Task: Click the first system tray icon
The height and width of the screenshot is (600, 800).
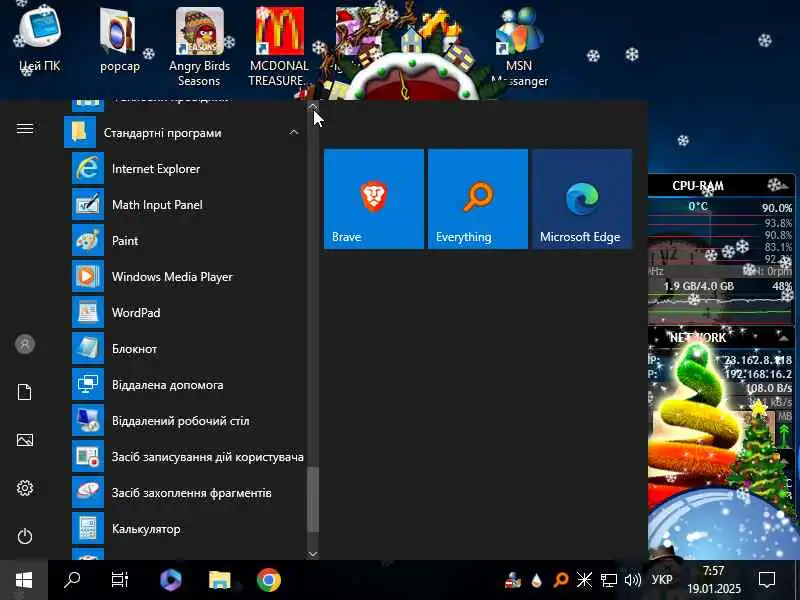Action: 513,581
